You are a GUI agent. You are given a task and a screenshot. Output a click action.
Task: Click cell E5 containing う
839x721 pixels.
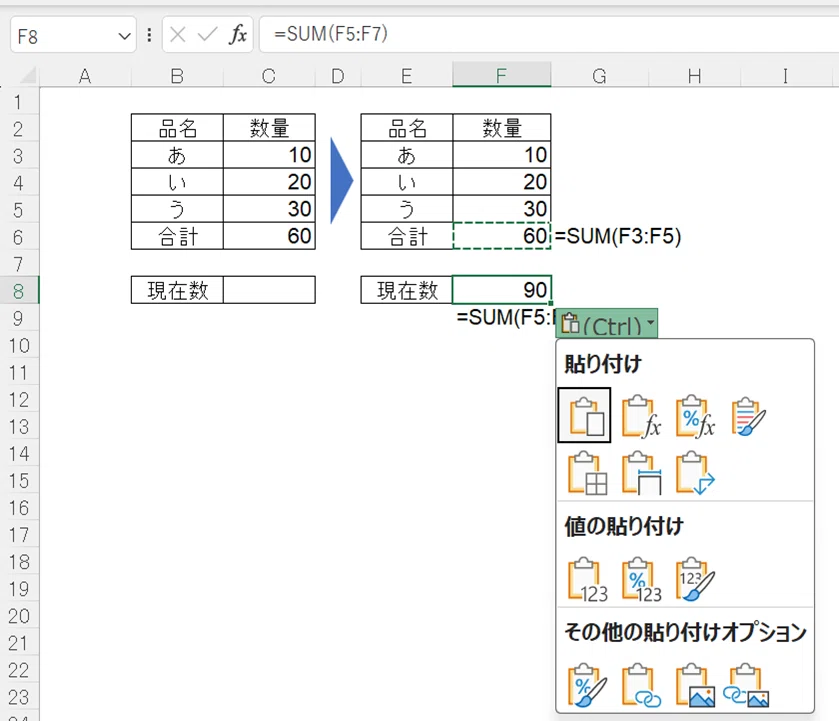click(x=407, y=209)
